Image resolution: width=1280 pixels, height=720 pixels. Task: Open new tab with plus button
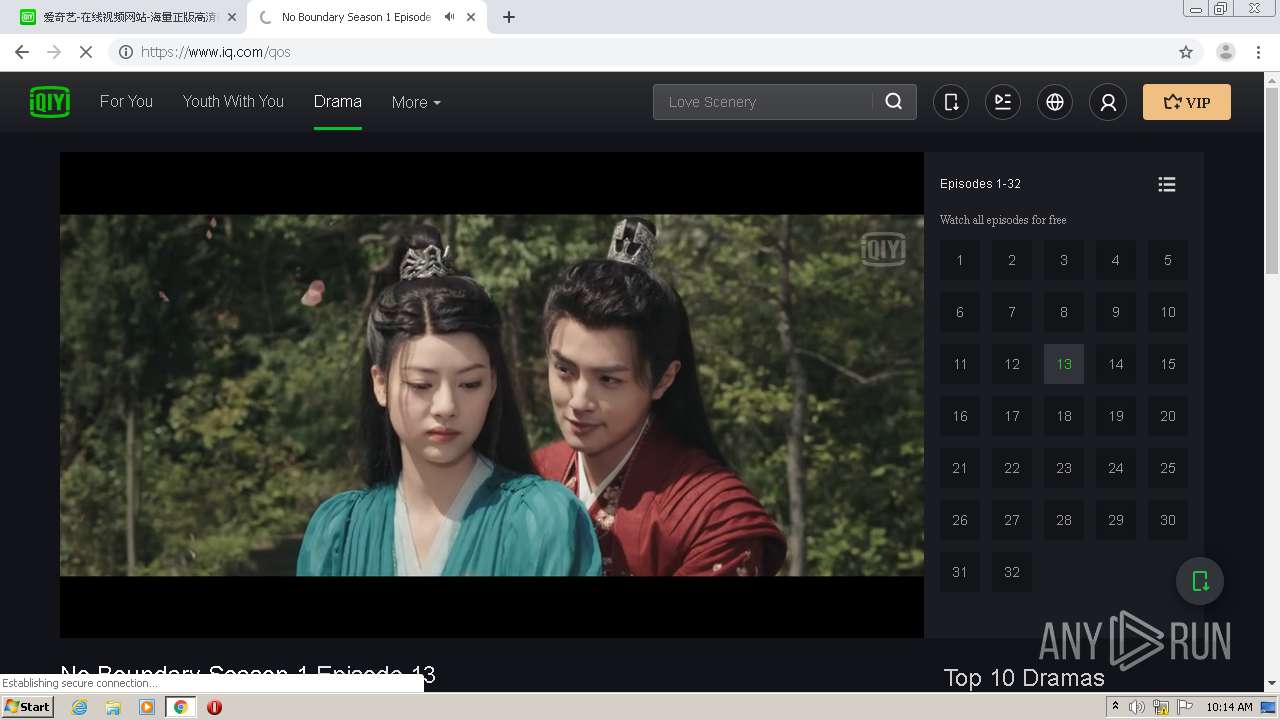coord(509,17)
